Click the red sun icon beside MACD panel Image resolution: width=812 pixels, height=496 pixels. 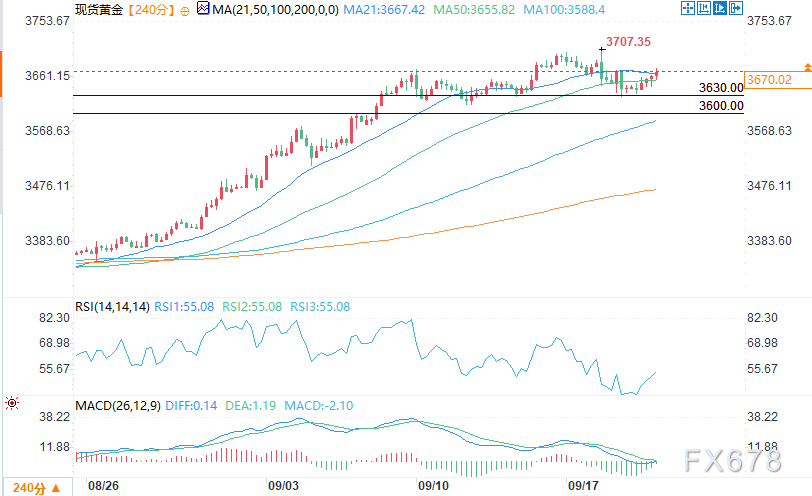pos(10,404)
